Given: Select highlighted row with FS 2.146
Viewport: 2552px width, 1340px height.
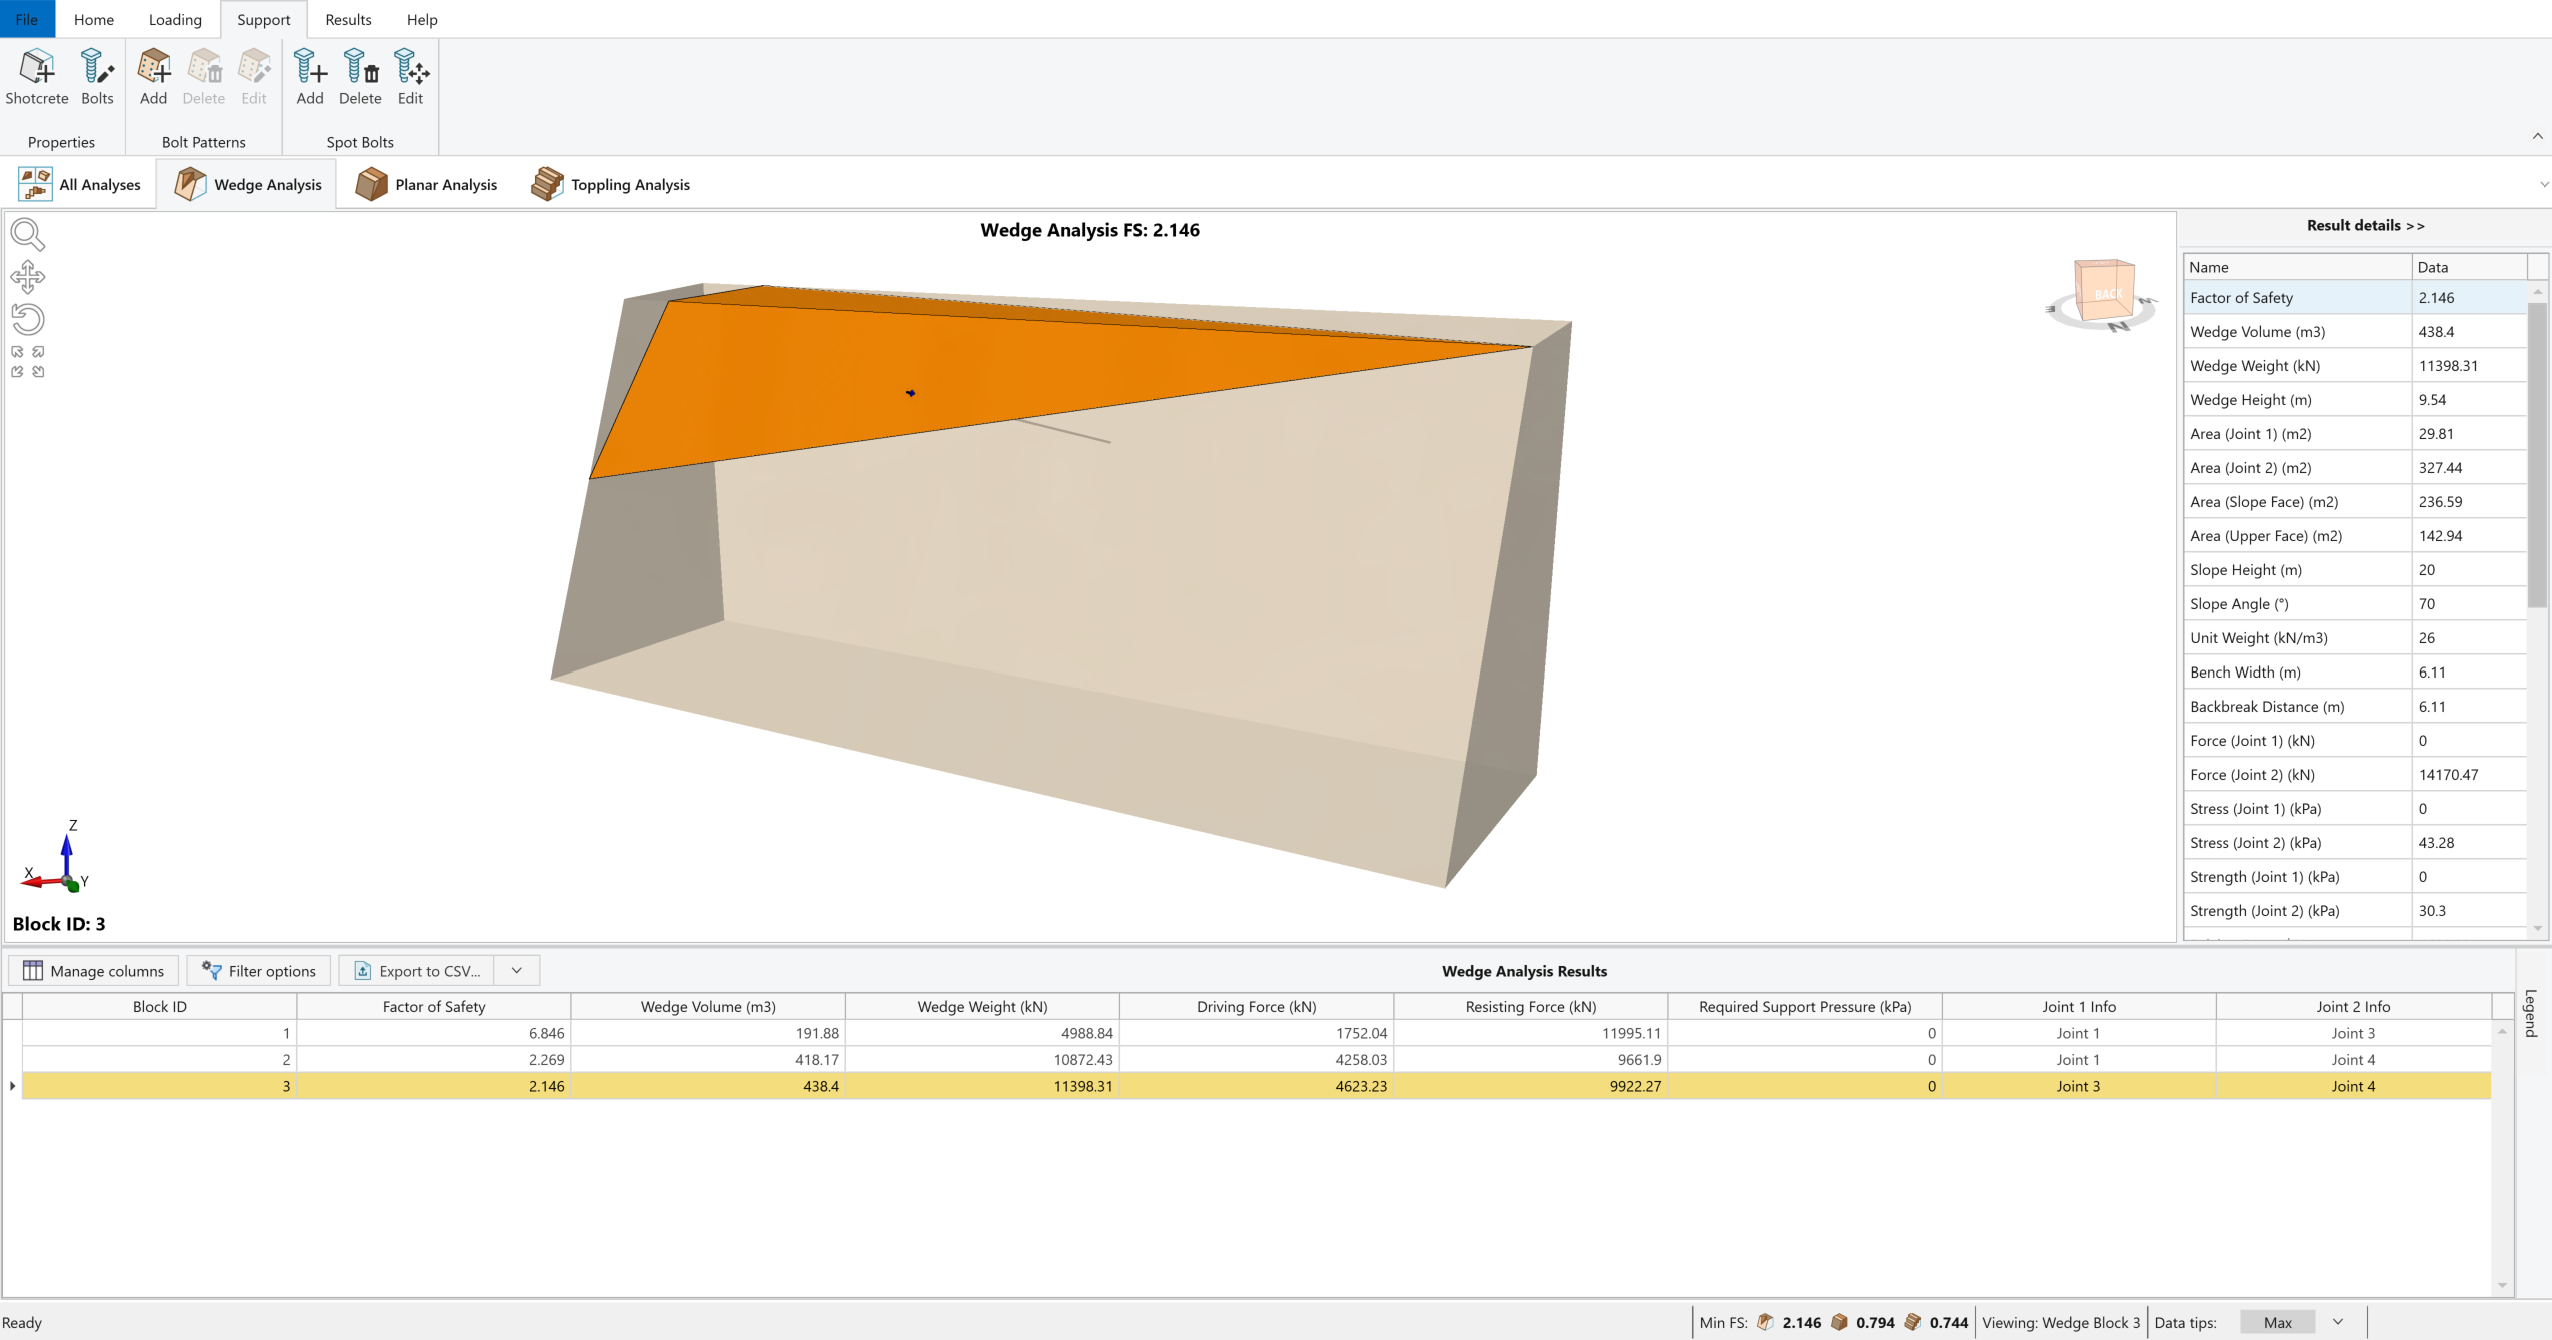Looking at the screenshot, I should [1256, 1086].
